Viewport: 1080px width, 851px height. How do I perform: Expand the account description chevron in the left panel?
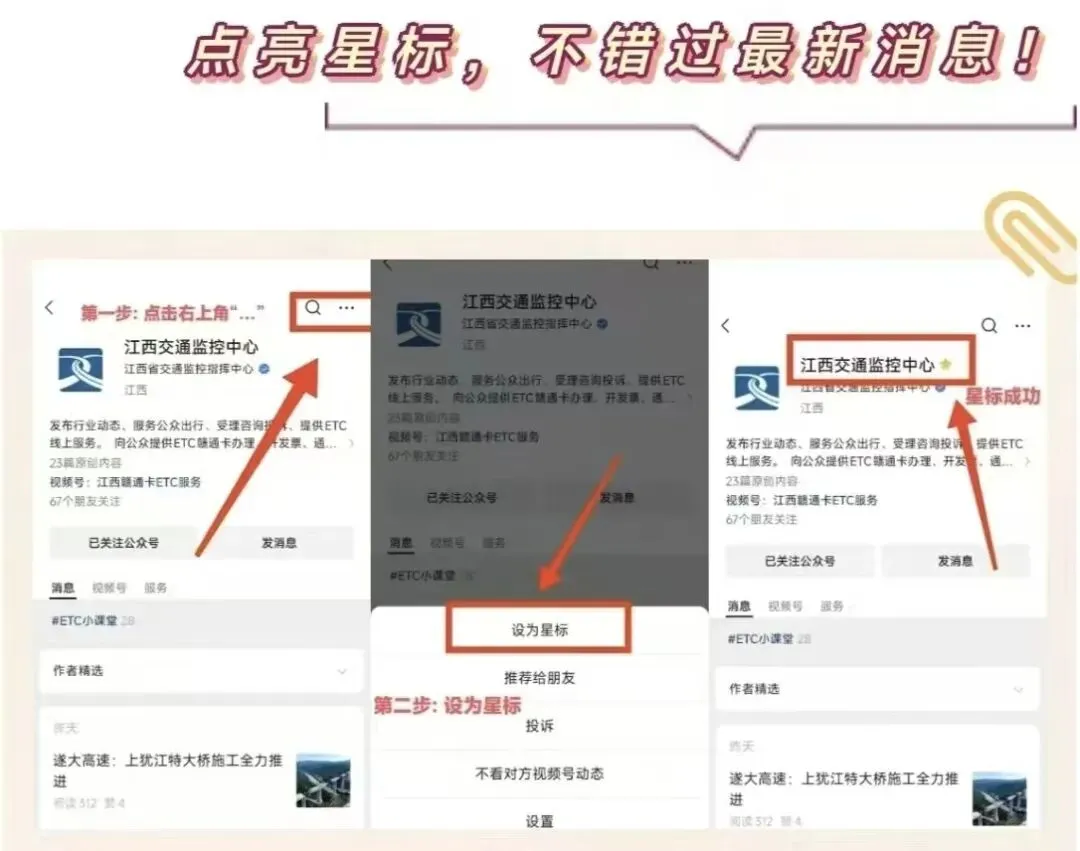[x=352, y=443]
